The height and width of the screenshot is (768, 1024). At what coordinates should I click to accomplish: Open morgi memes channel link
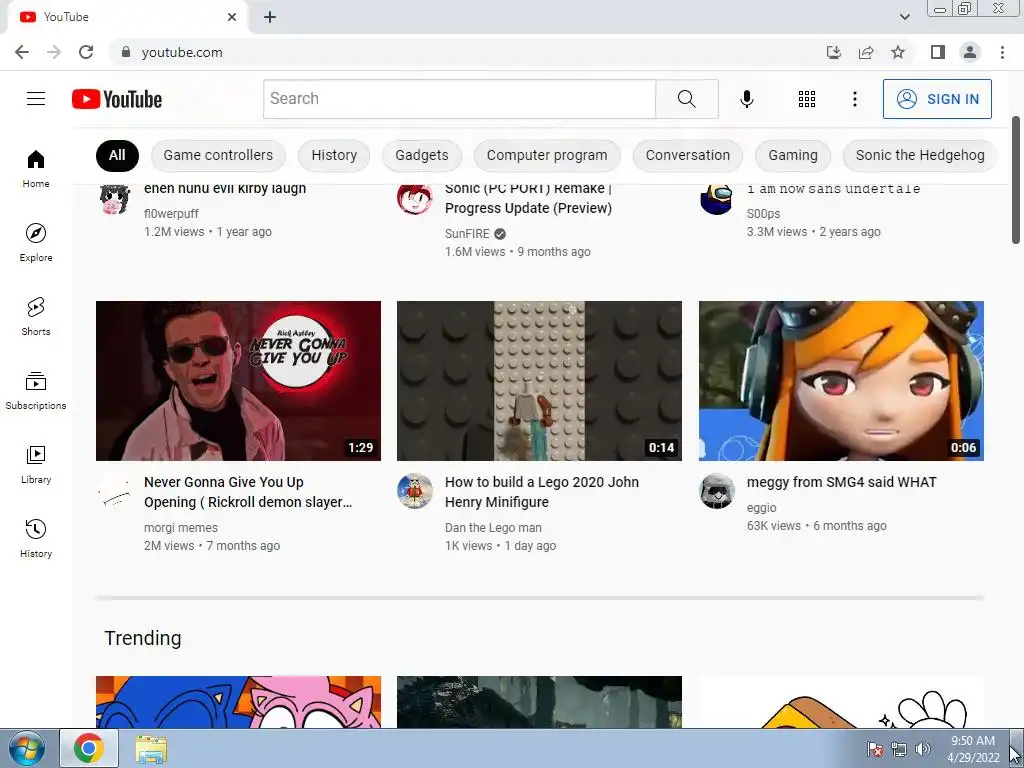181,528
